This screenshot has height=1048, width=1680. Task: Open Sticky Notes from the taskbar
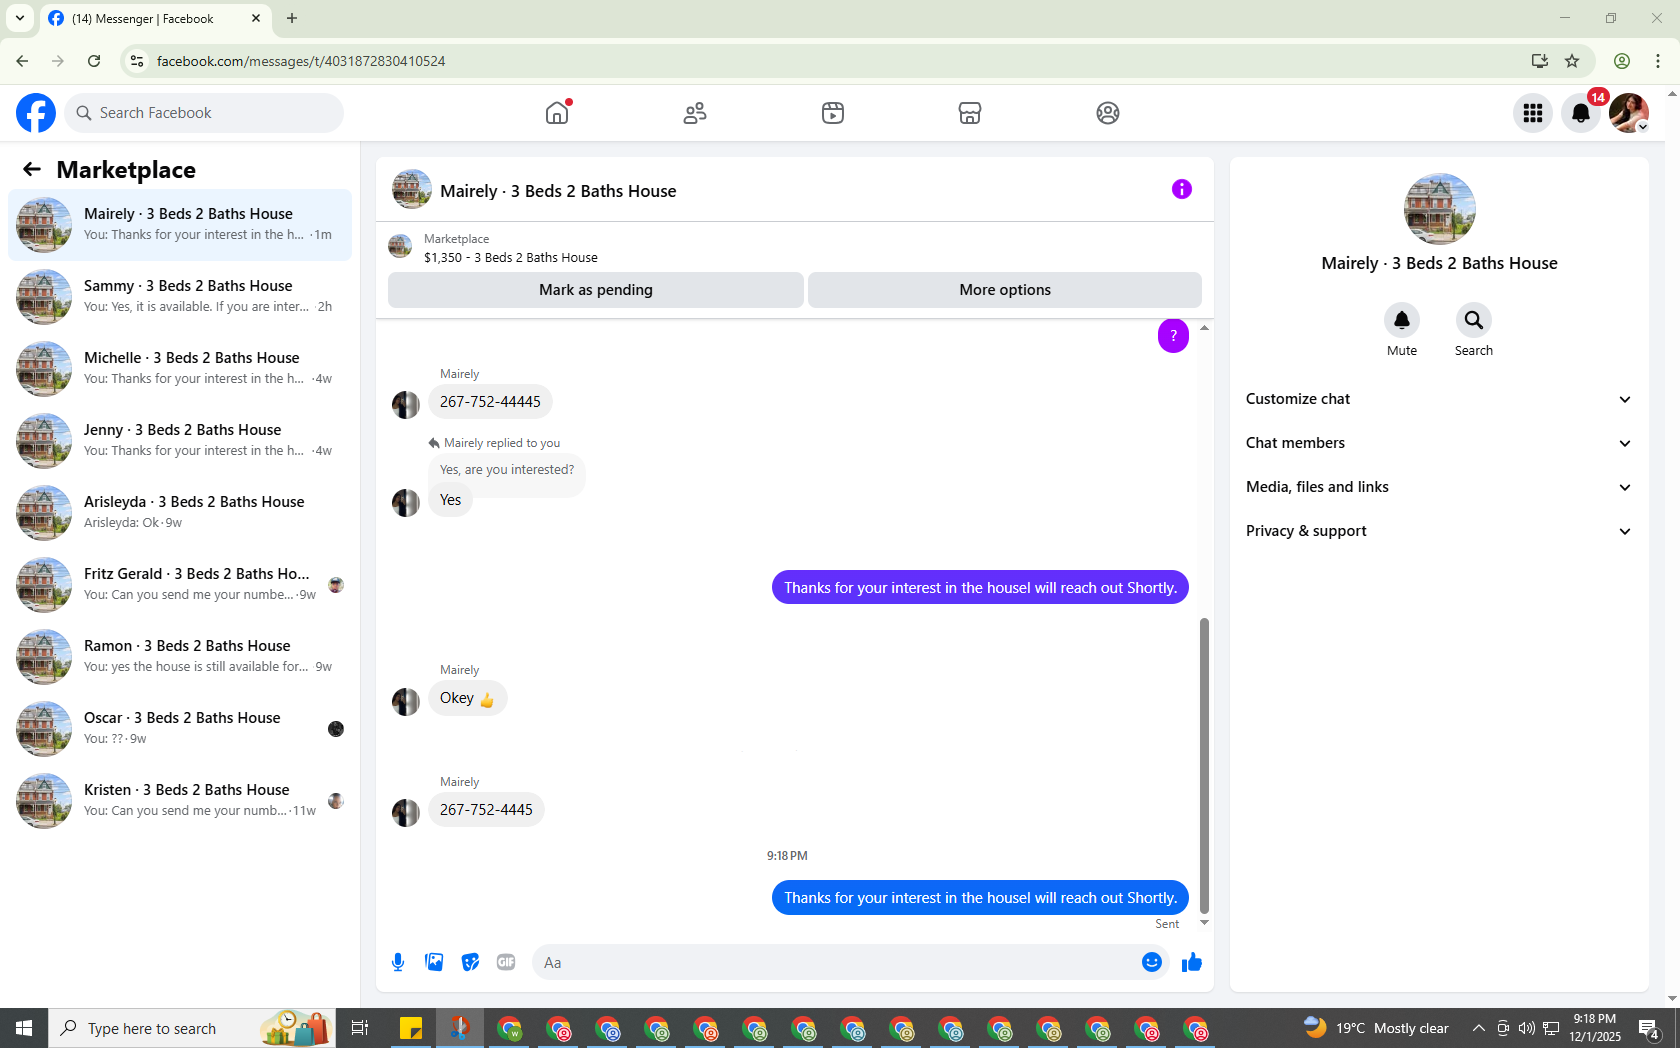pos(411,1028)
